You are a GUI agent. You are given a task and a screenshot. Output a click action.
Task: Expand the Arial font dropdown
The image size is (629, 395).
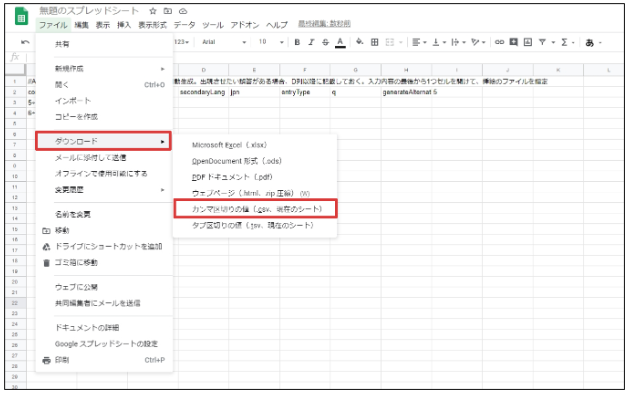point(224,42)
